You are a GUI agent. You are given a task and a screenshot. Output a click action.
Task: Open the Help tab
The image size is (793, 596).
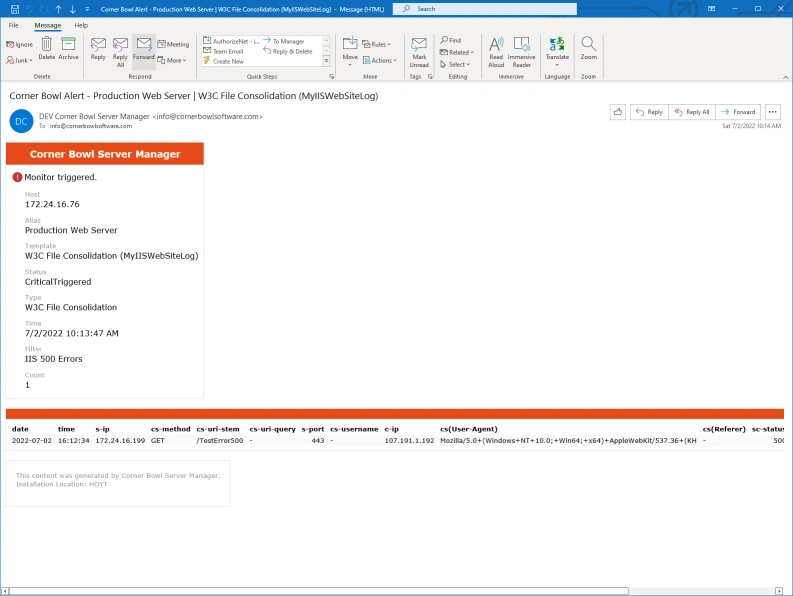click(x=81, y=25)
